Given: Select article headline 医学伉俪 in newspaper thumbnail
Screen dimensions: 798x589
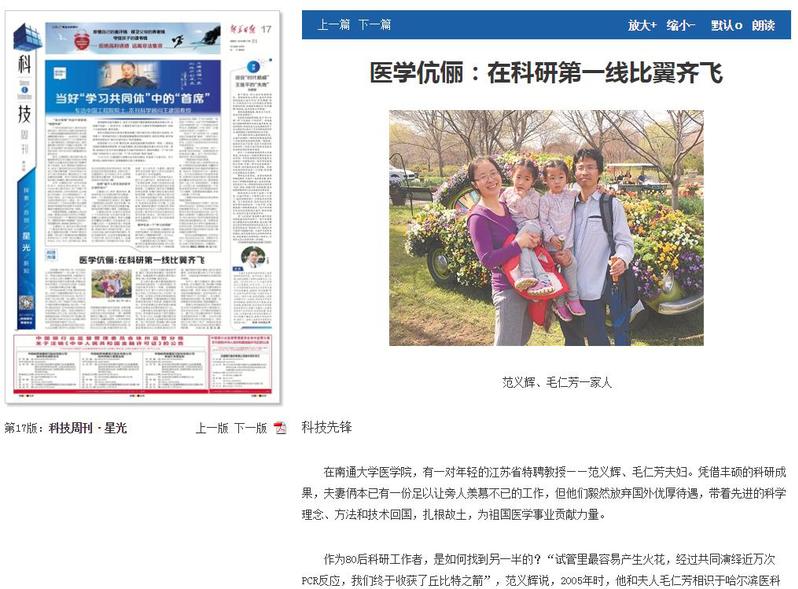Looking at the screenshot, I should pos(141,260).
